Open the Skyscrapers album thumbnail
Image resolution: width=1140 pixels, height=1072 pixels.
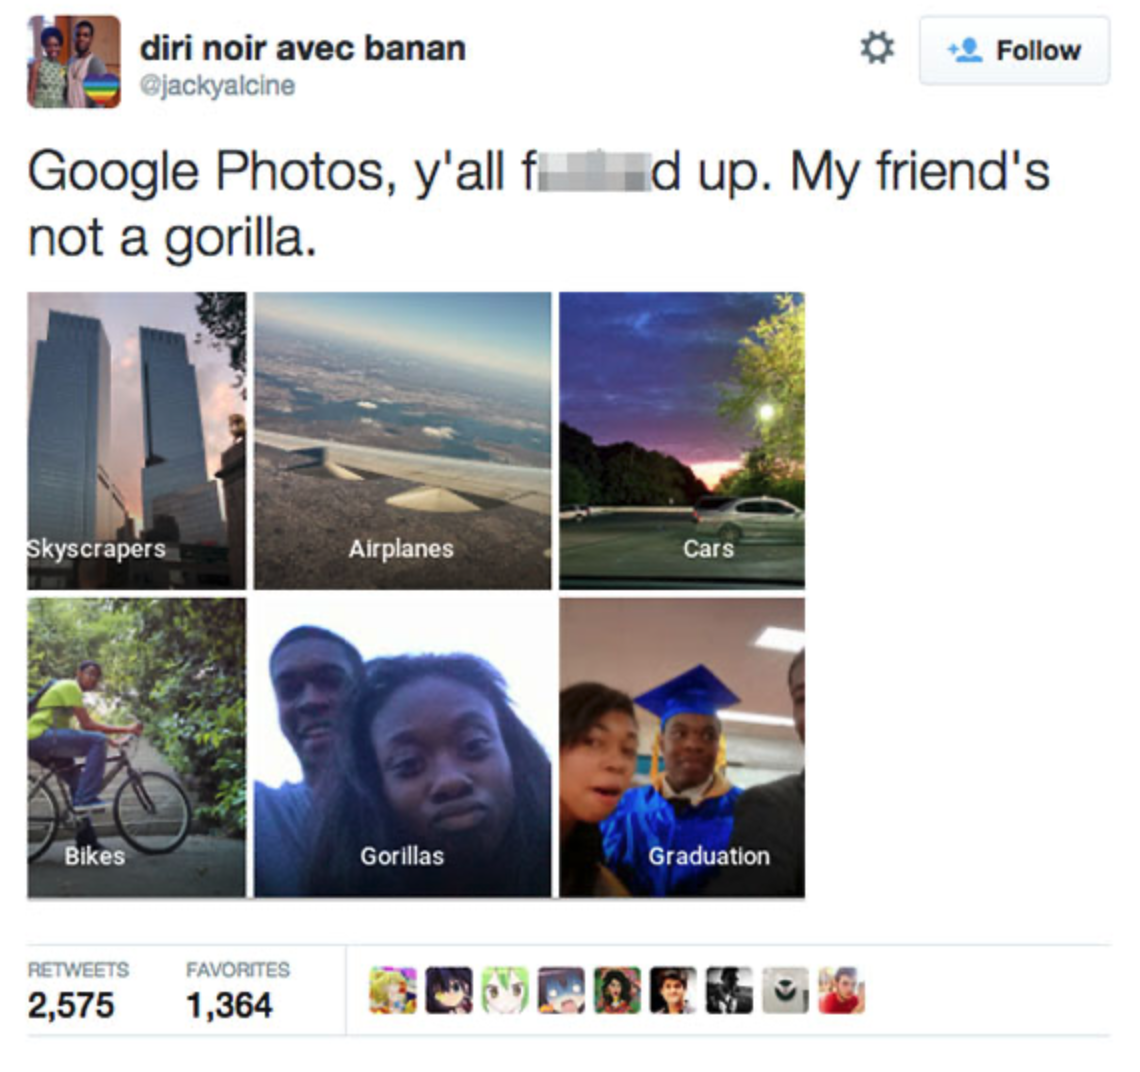coord(137,441)
